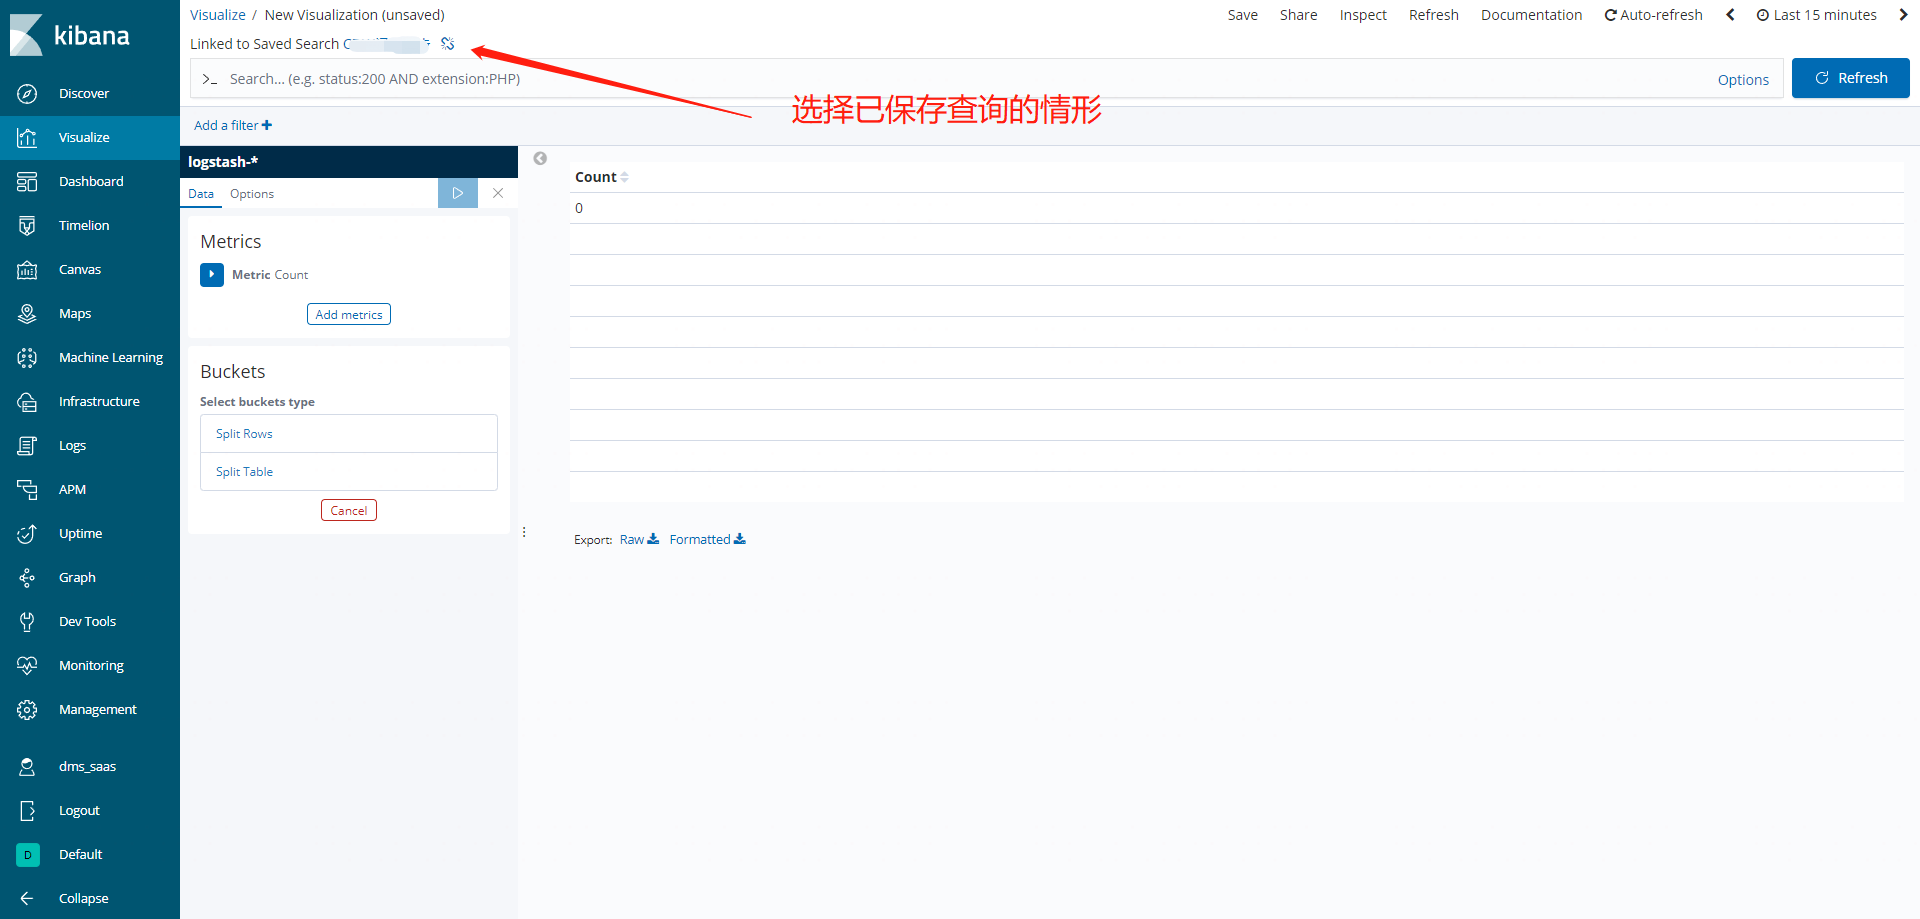Step time range forward arrow

[x=1903, y=15]
